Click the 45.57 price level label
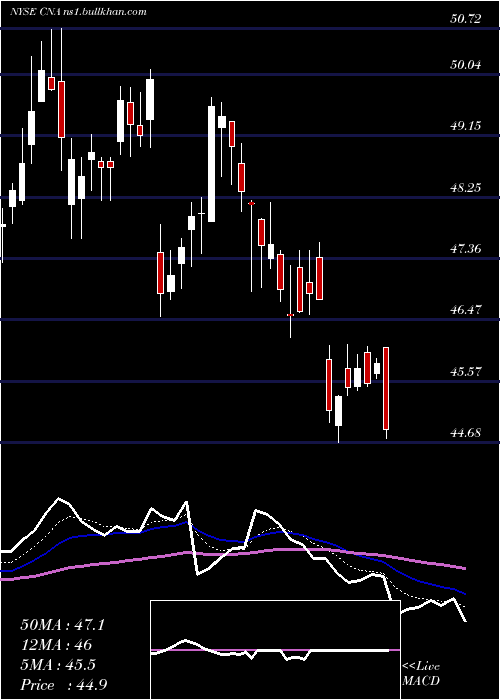The width and height of the screenshot is (500, 700). pos(466,371)
